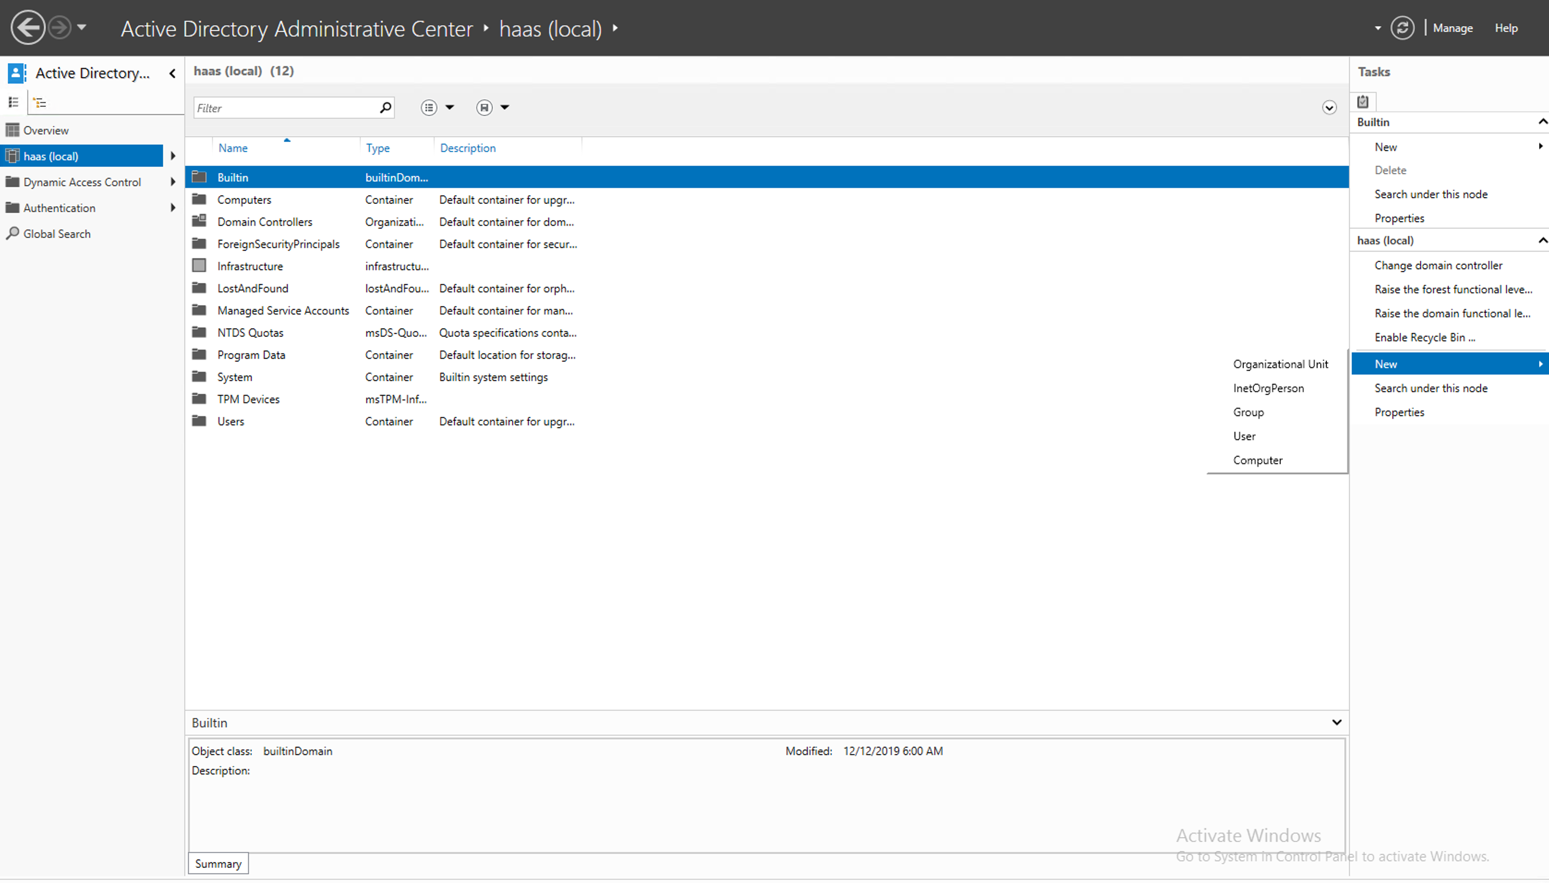Select the Users container row

[767, 421]
